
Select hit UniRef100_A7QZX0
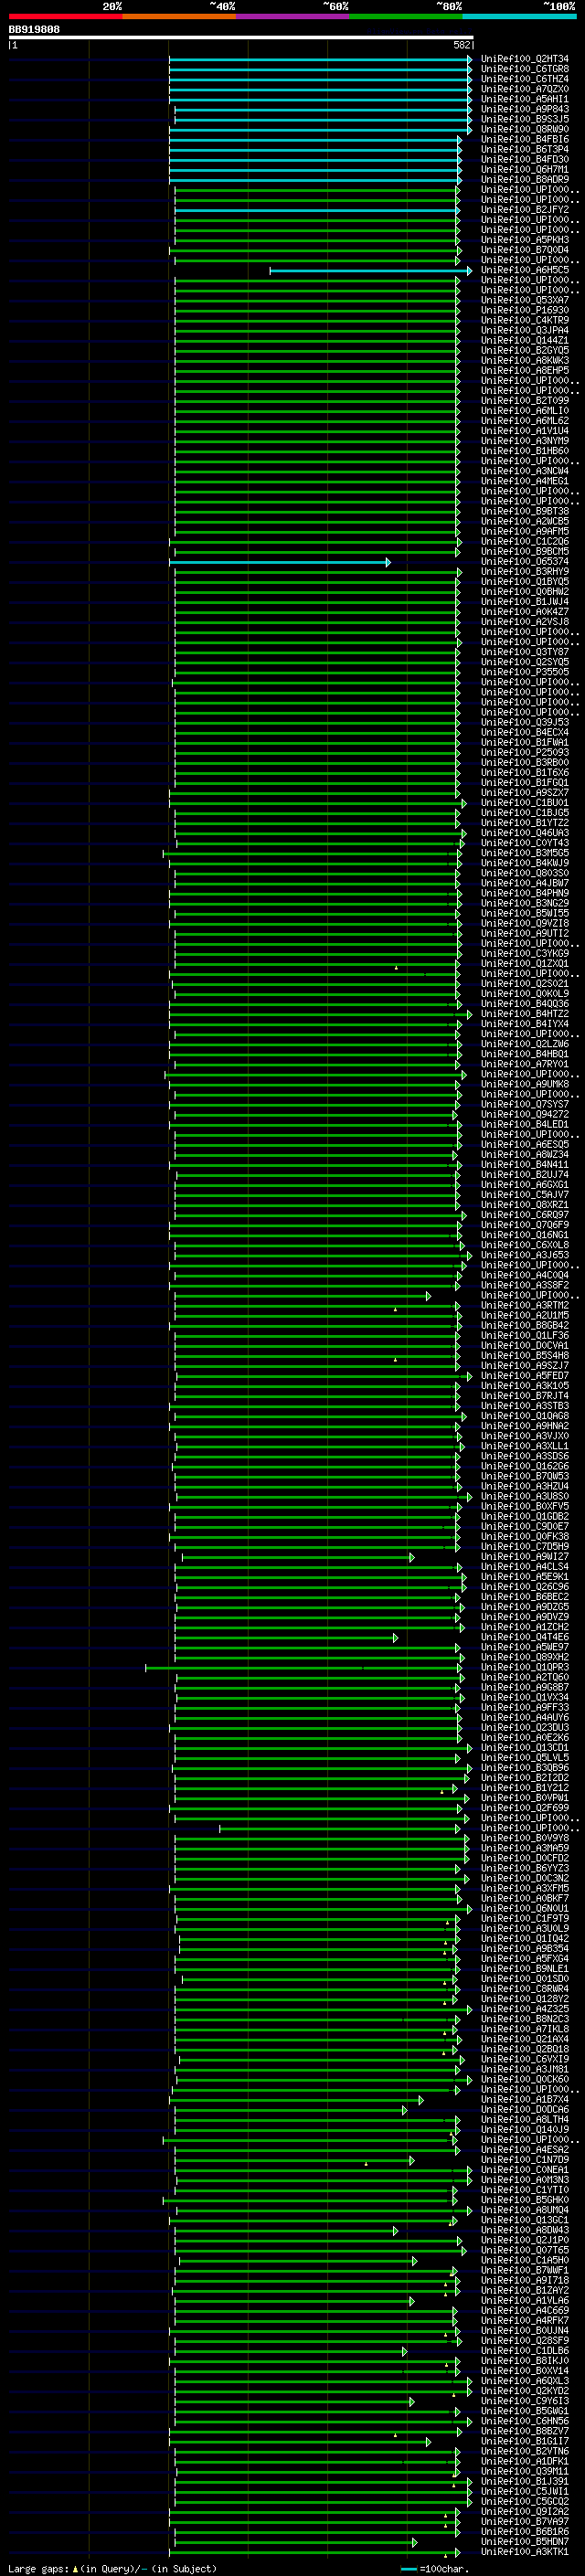[525, 89]
